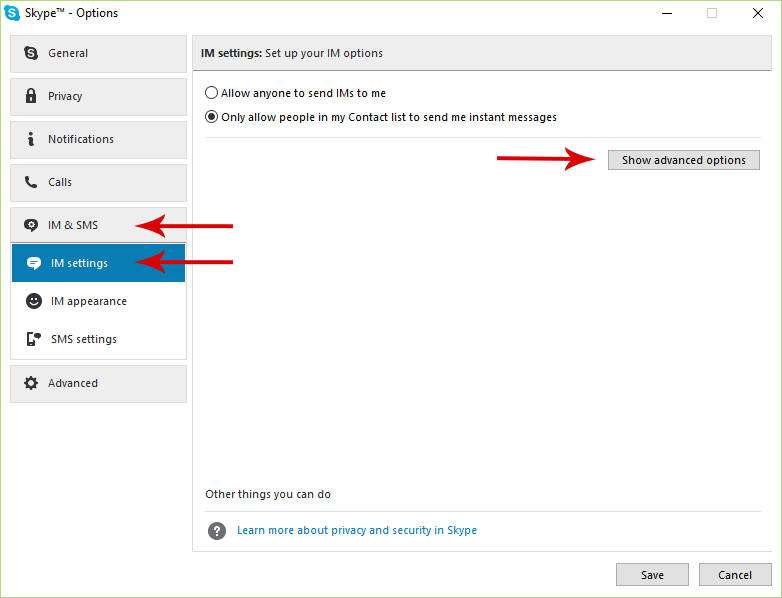Image resolution: width=782 pixels, height=598 pixels.
Task: Click the chat gear icon beside IM & SMS
Action: pyautogui.click(x=31, y=225)
